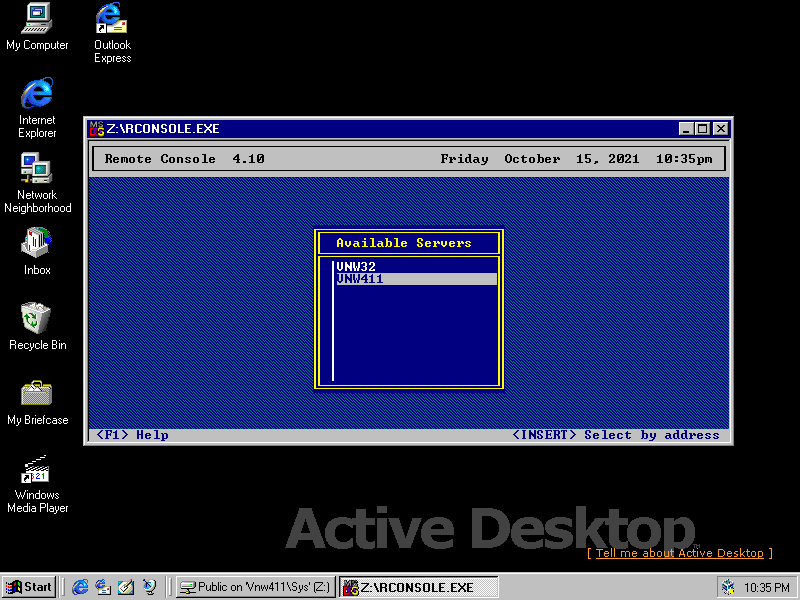The height and width of the screenshot is (600, 800).
Task: Launch Internet Explorer from Quick Launch
Action: pyautogui.click(x=80, y=587)
